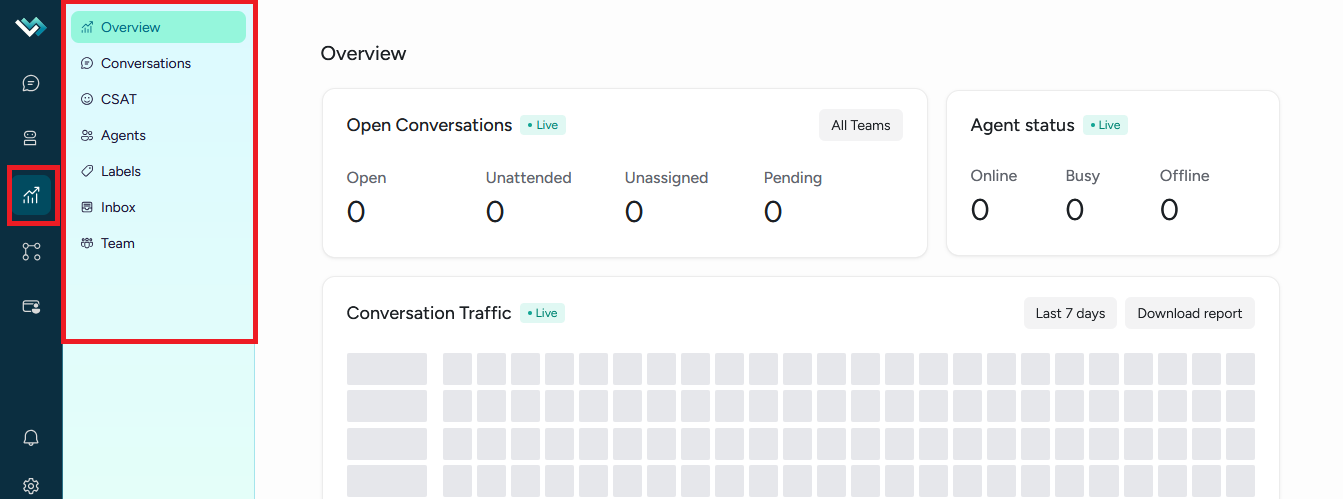Open the Inbox report
The image size is (1343, 499).
158,207
